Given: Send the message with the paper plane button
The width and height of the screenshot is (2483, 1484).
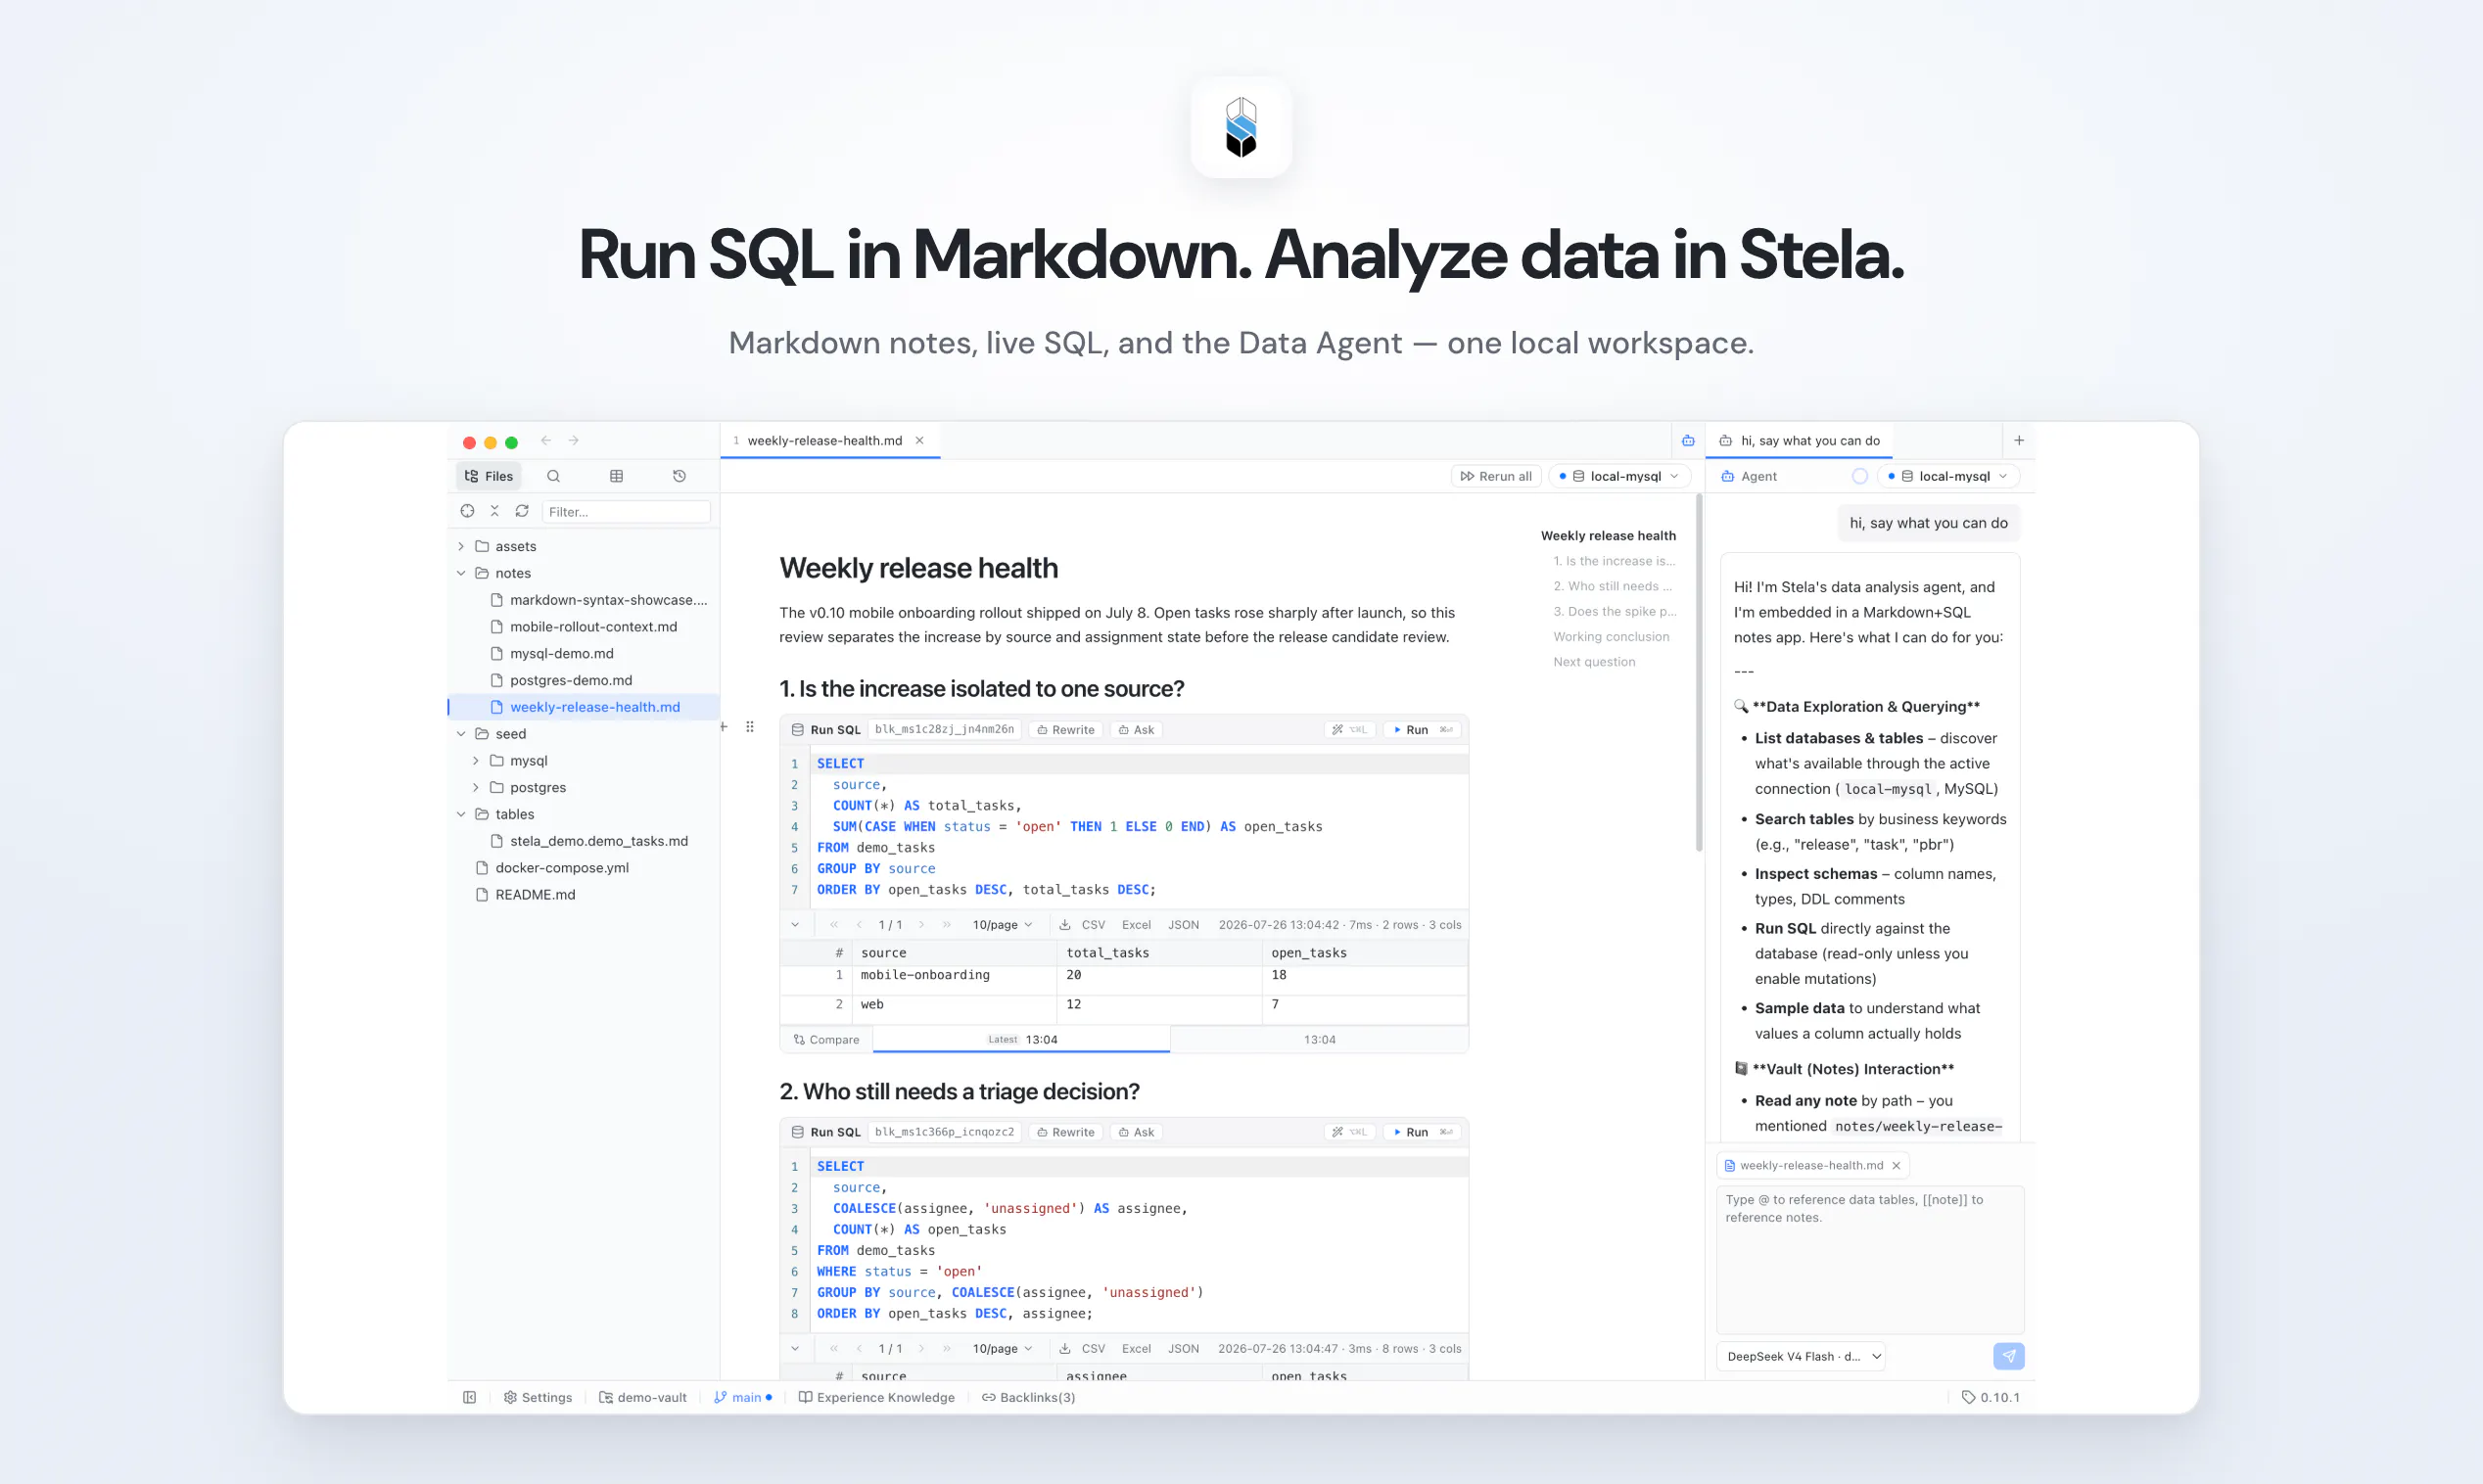Looking at the screenshot, I should 2008,1356.
